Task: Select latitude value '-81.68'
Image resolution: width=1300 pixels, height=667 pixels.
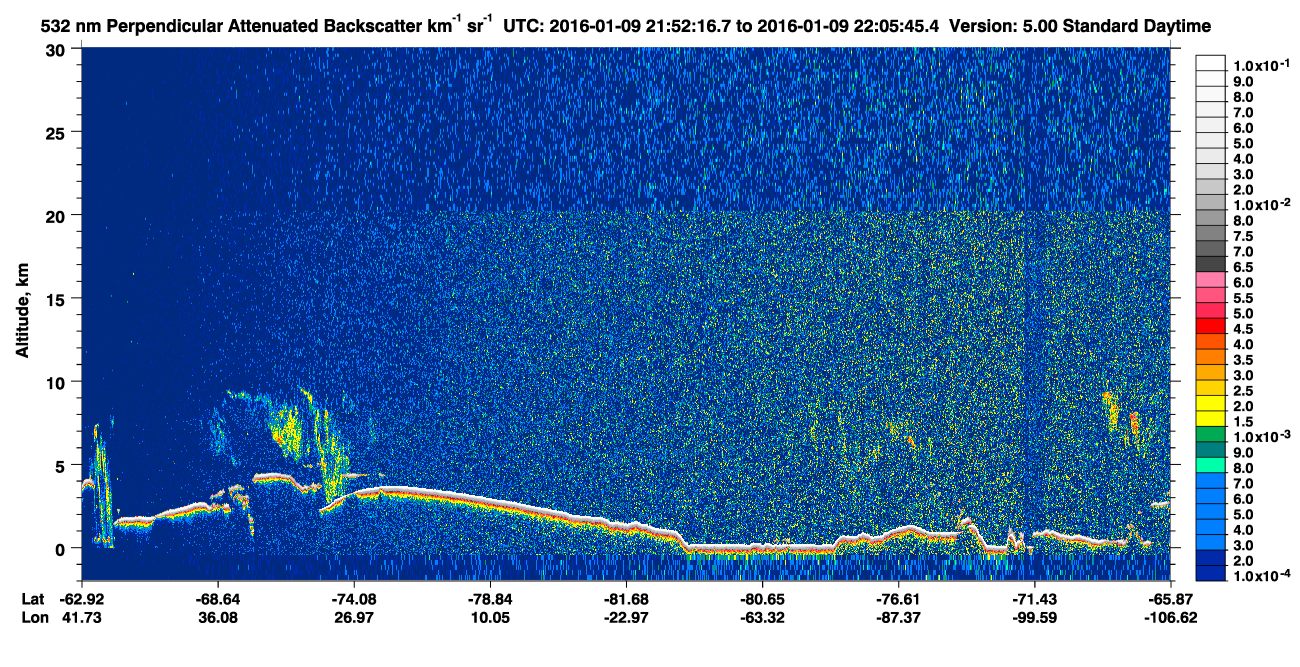Action: tap(626, 599)
